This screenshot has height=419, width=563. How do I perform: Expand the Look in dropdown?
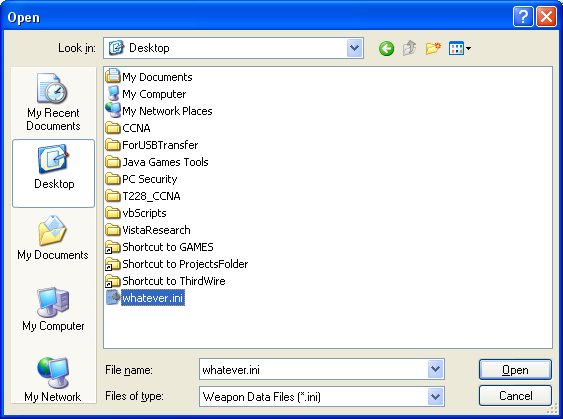tap(354, 48)
